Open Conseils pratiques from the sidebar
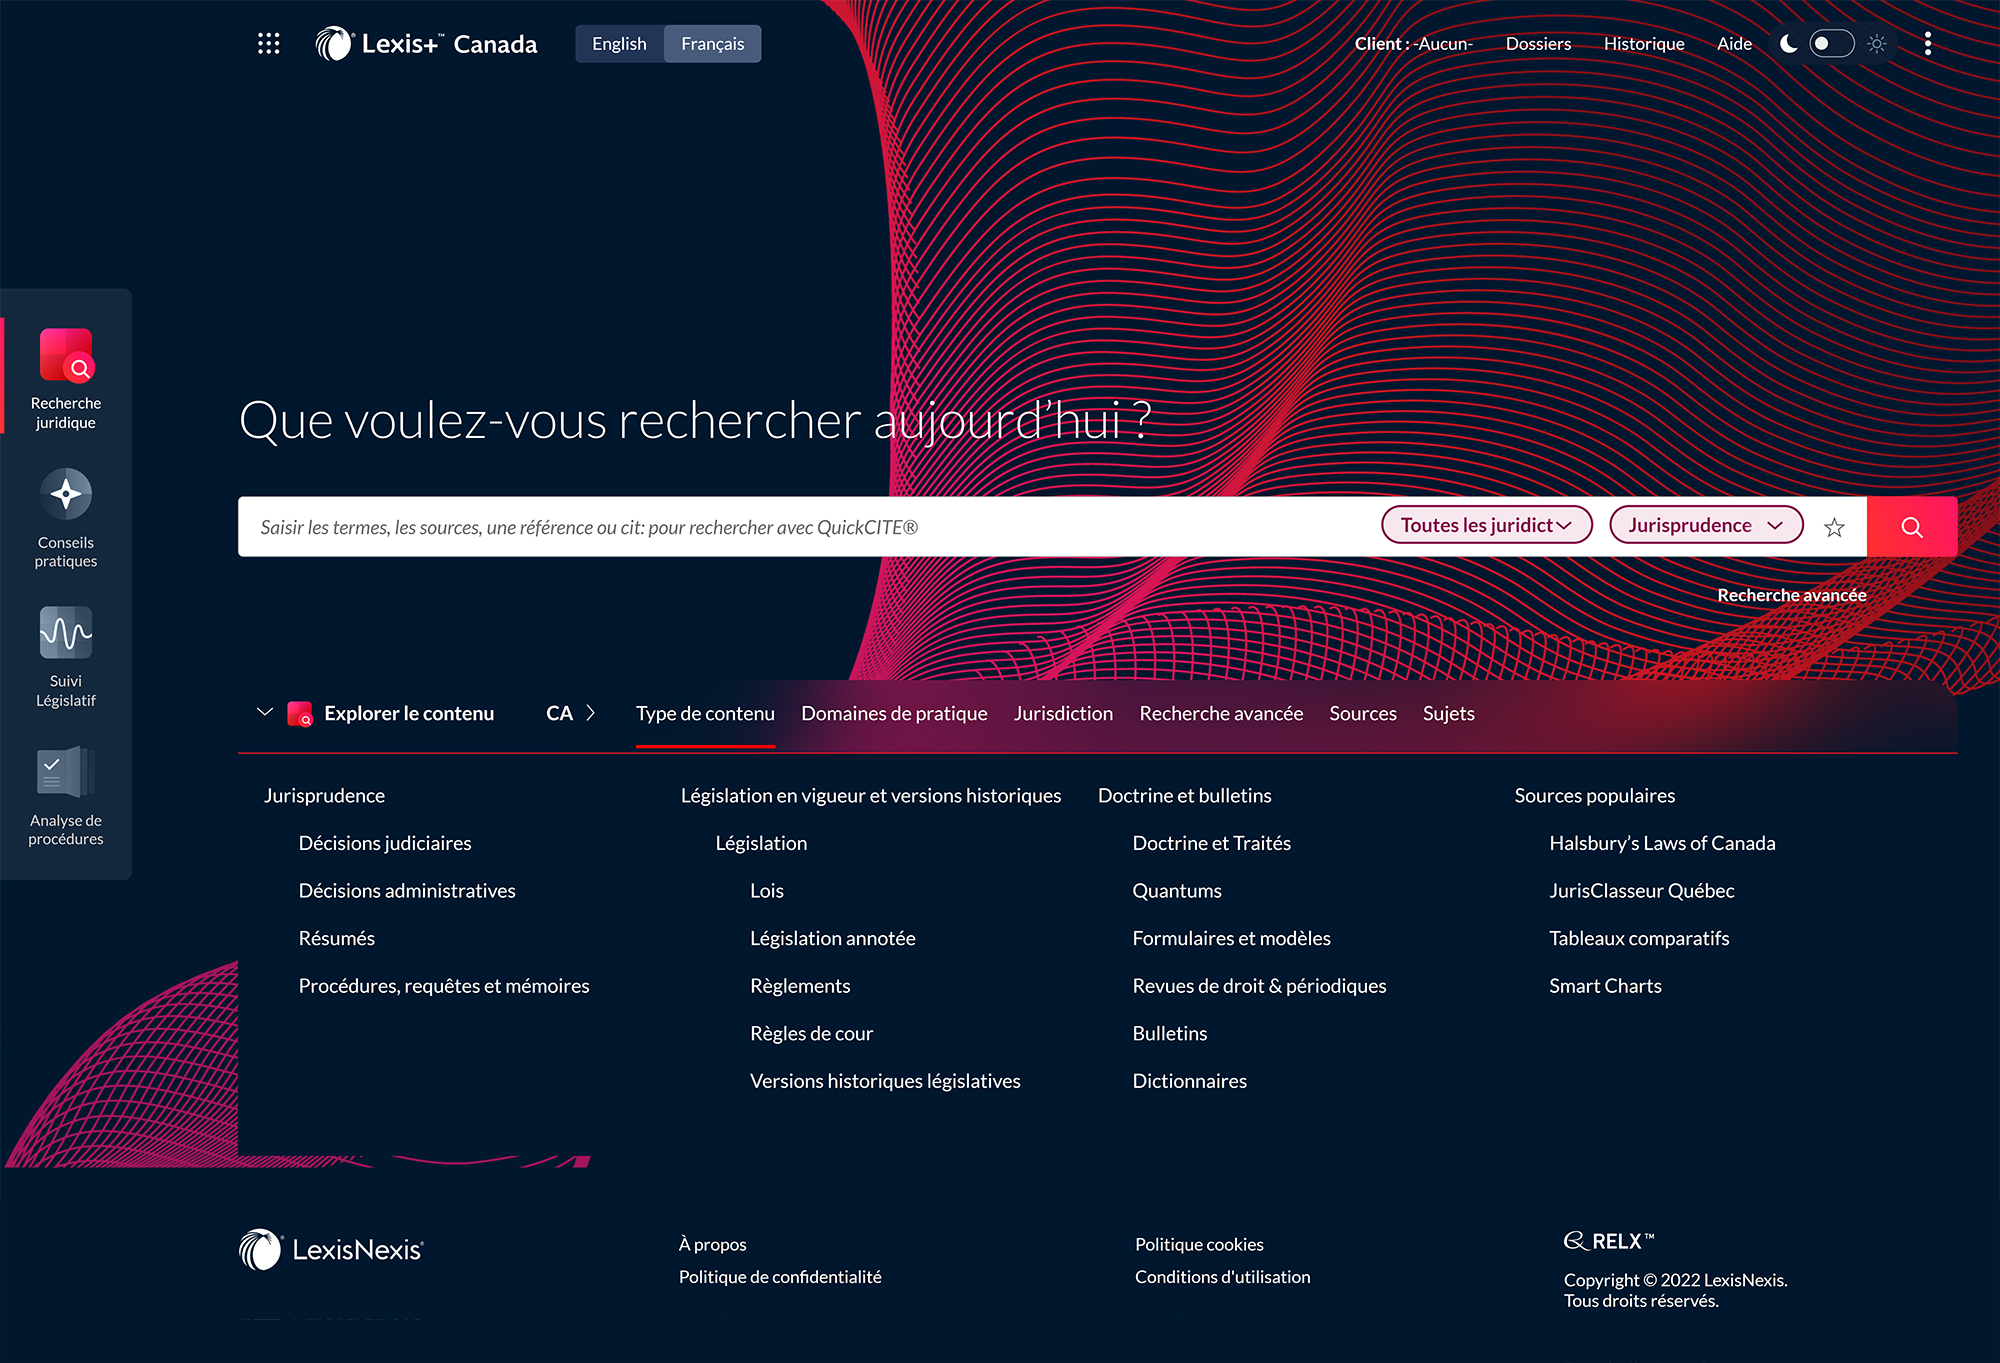The width and height of the screenshot is (2000, 1363). (65, 515)
